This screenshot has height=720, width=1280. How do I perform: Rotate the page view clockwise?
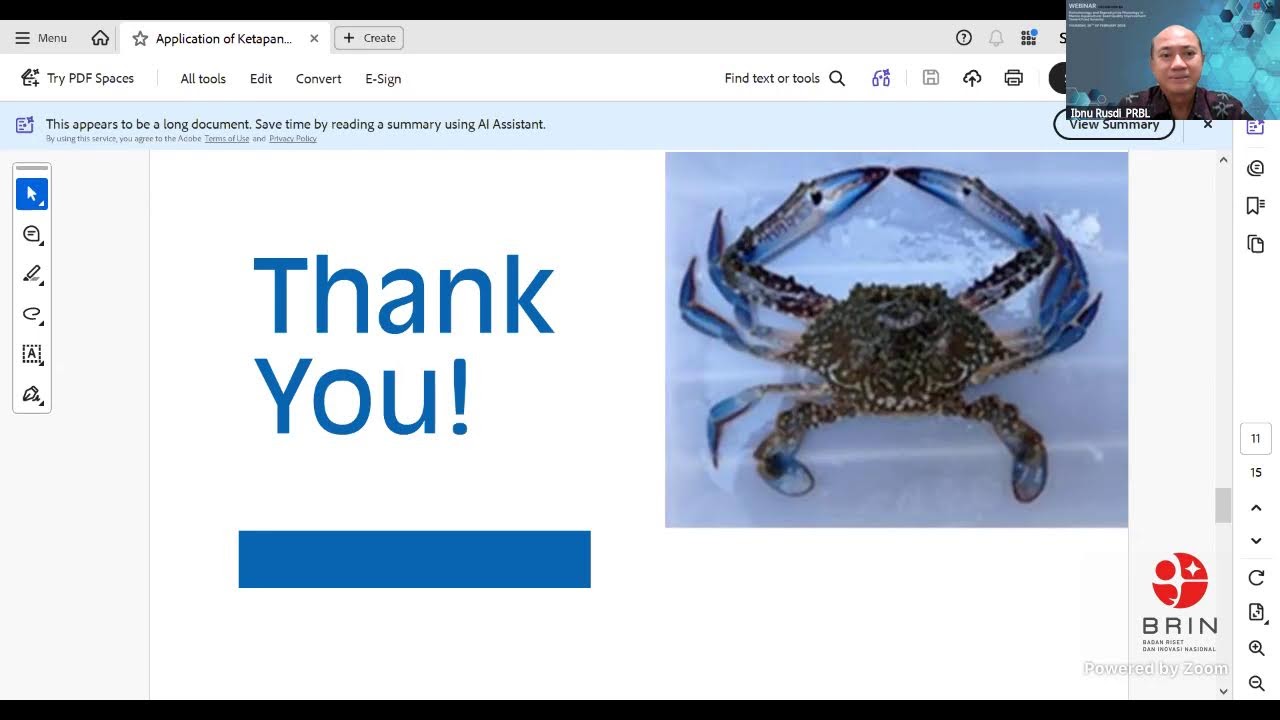(1256, 578)
